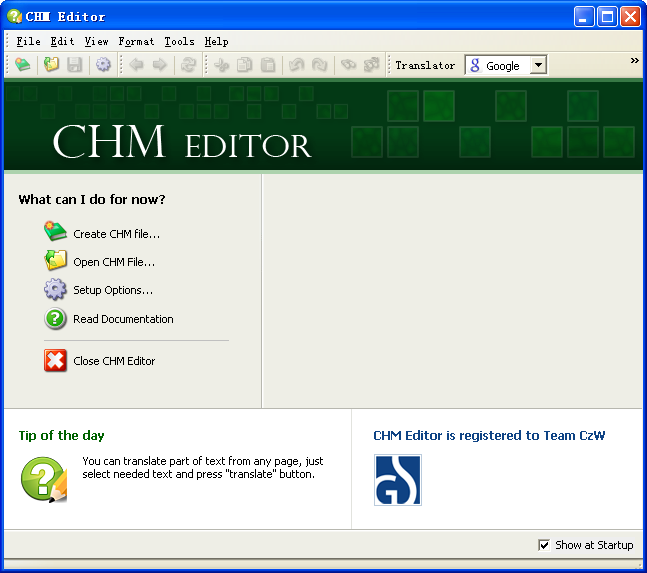Open the Tools menu
Screen dimensions: 647x573
pos(179,41)
